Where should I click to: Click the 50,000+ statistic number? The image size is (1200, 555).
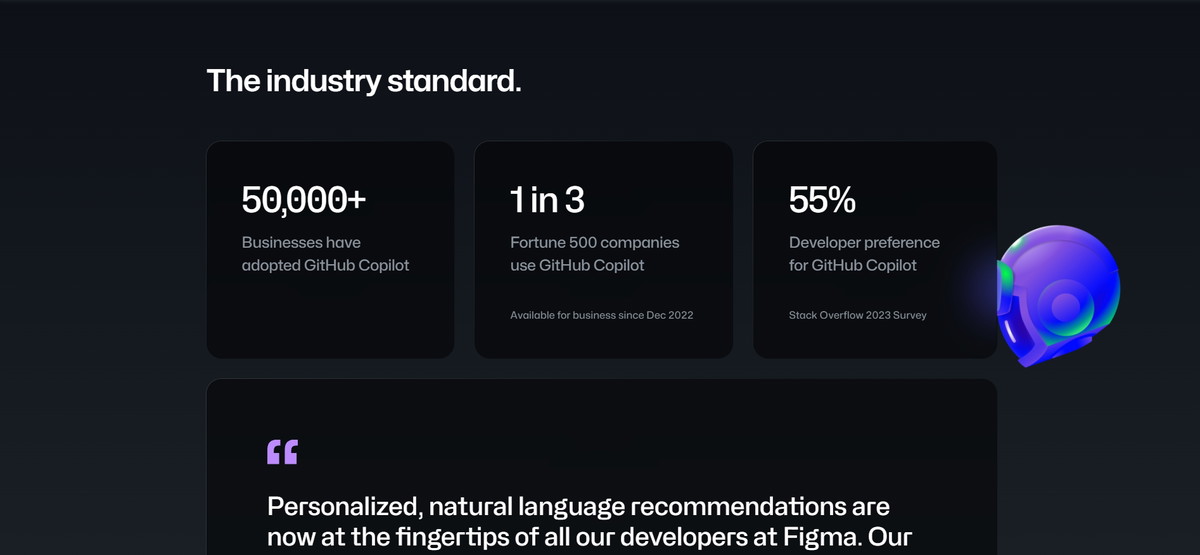304,200
